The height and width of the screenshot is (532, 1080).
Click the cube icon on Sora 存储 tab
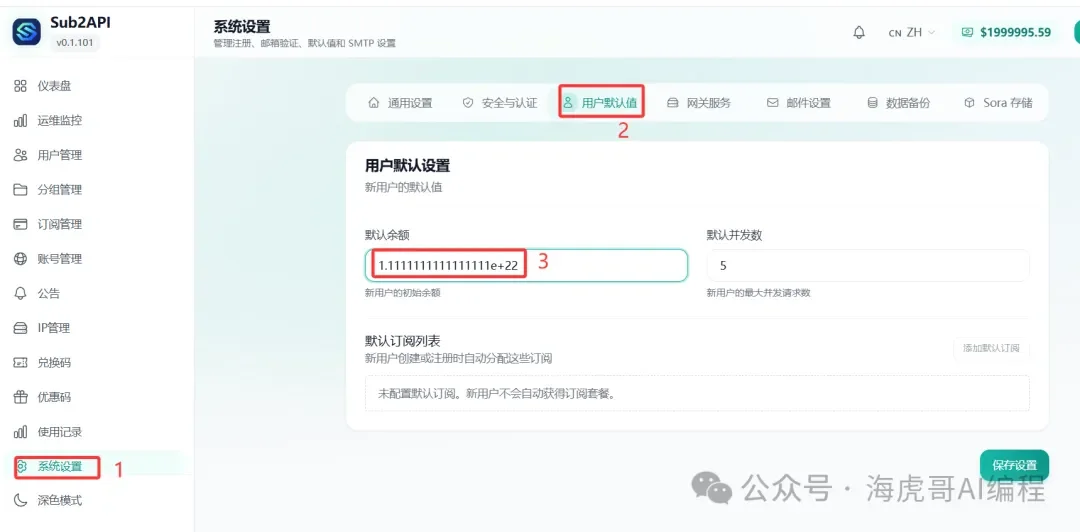(969, 103)
